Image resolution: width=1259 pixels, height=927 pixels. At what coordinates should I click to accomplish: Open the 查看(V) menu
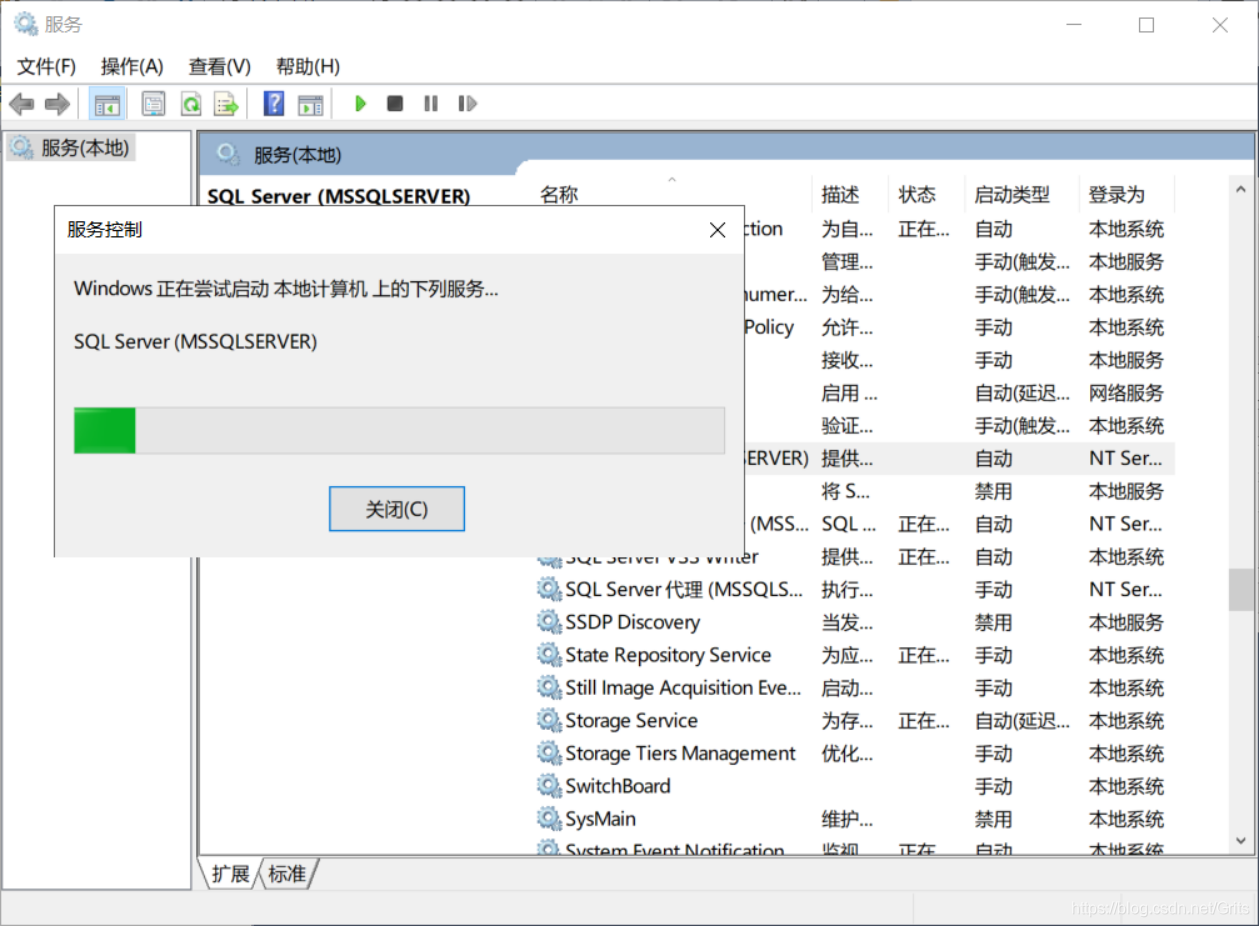point(220,67)
